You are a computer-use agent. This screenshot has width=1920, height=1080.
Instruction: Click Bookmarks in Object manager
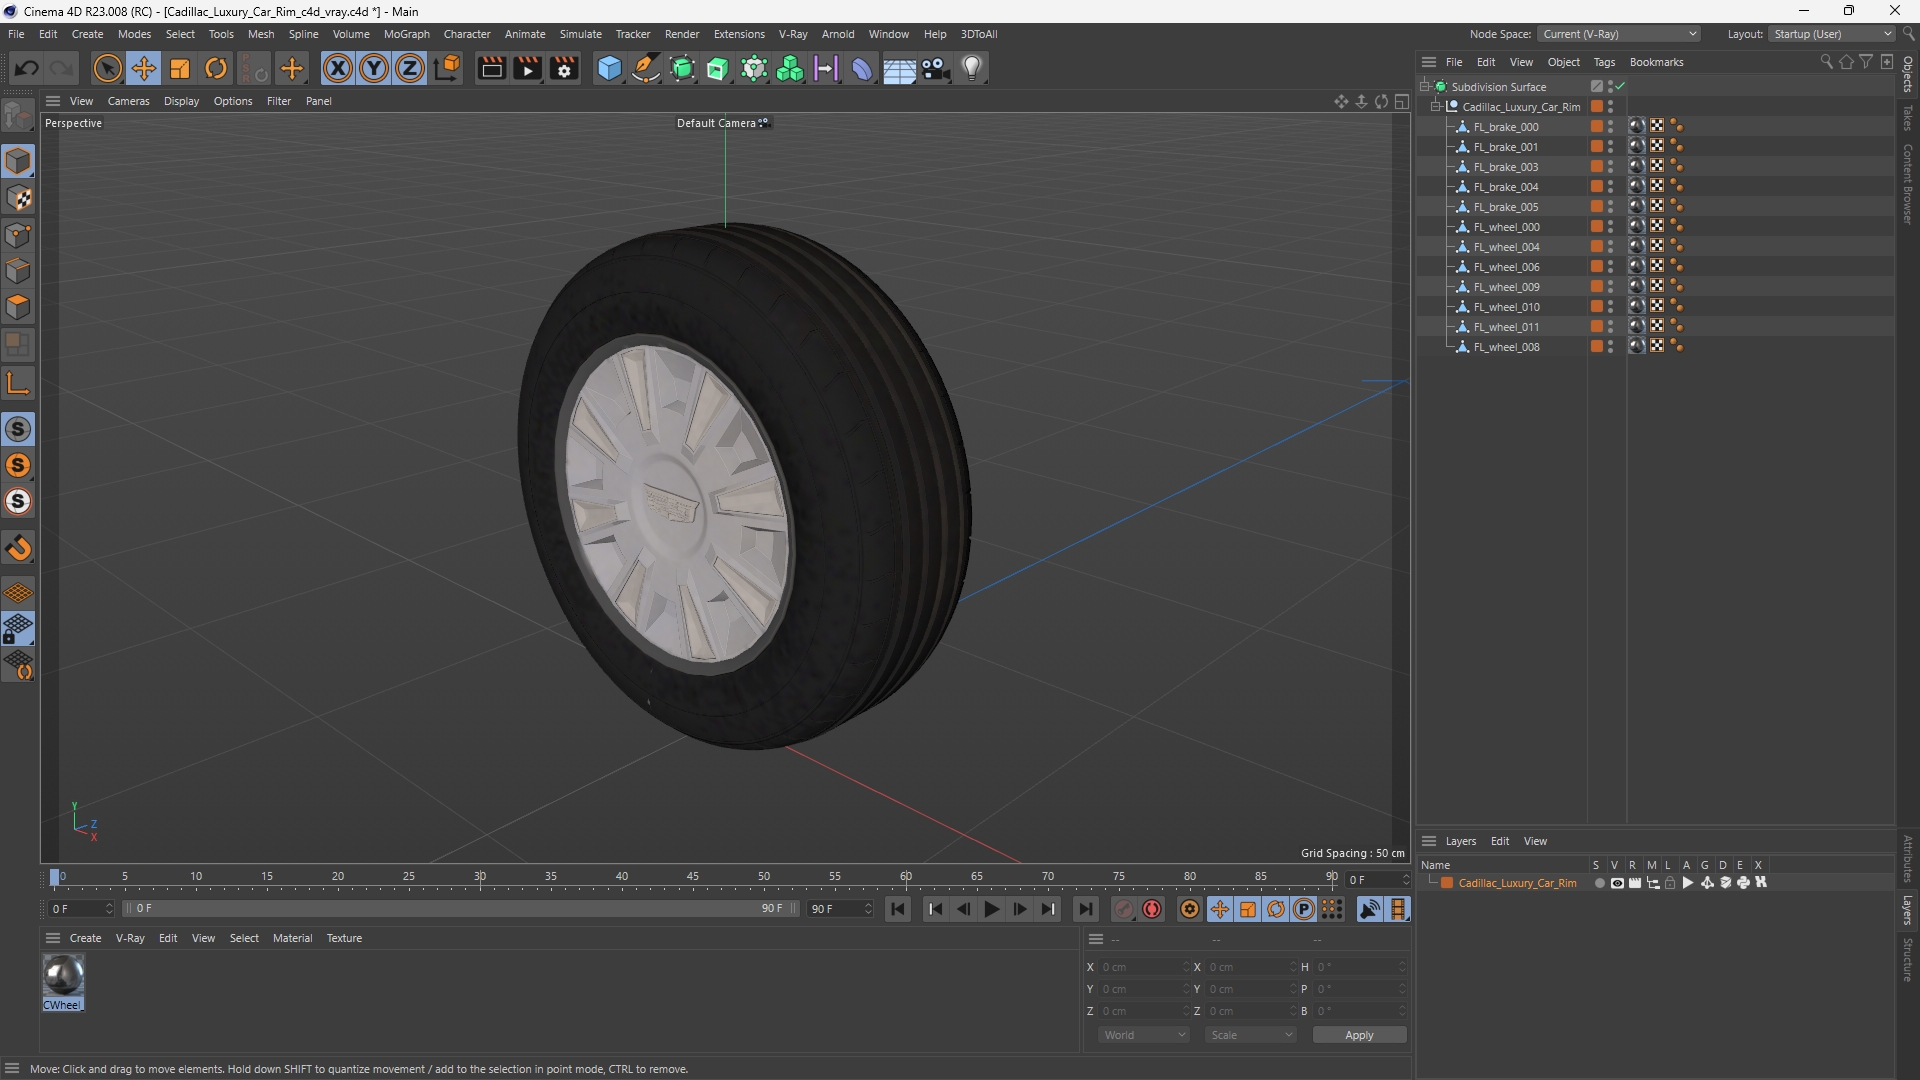(1656, 62)
